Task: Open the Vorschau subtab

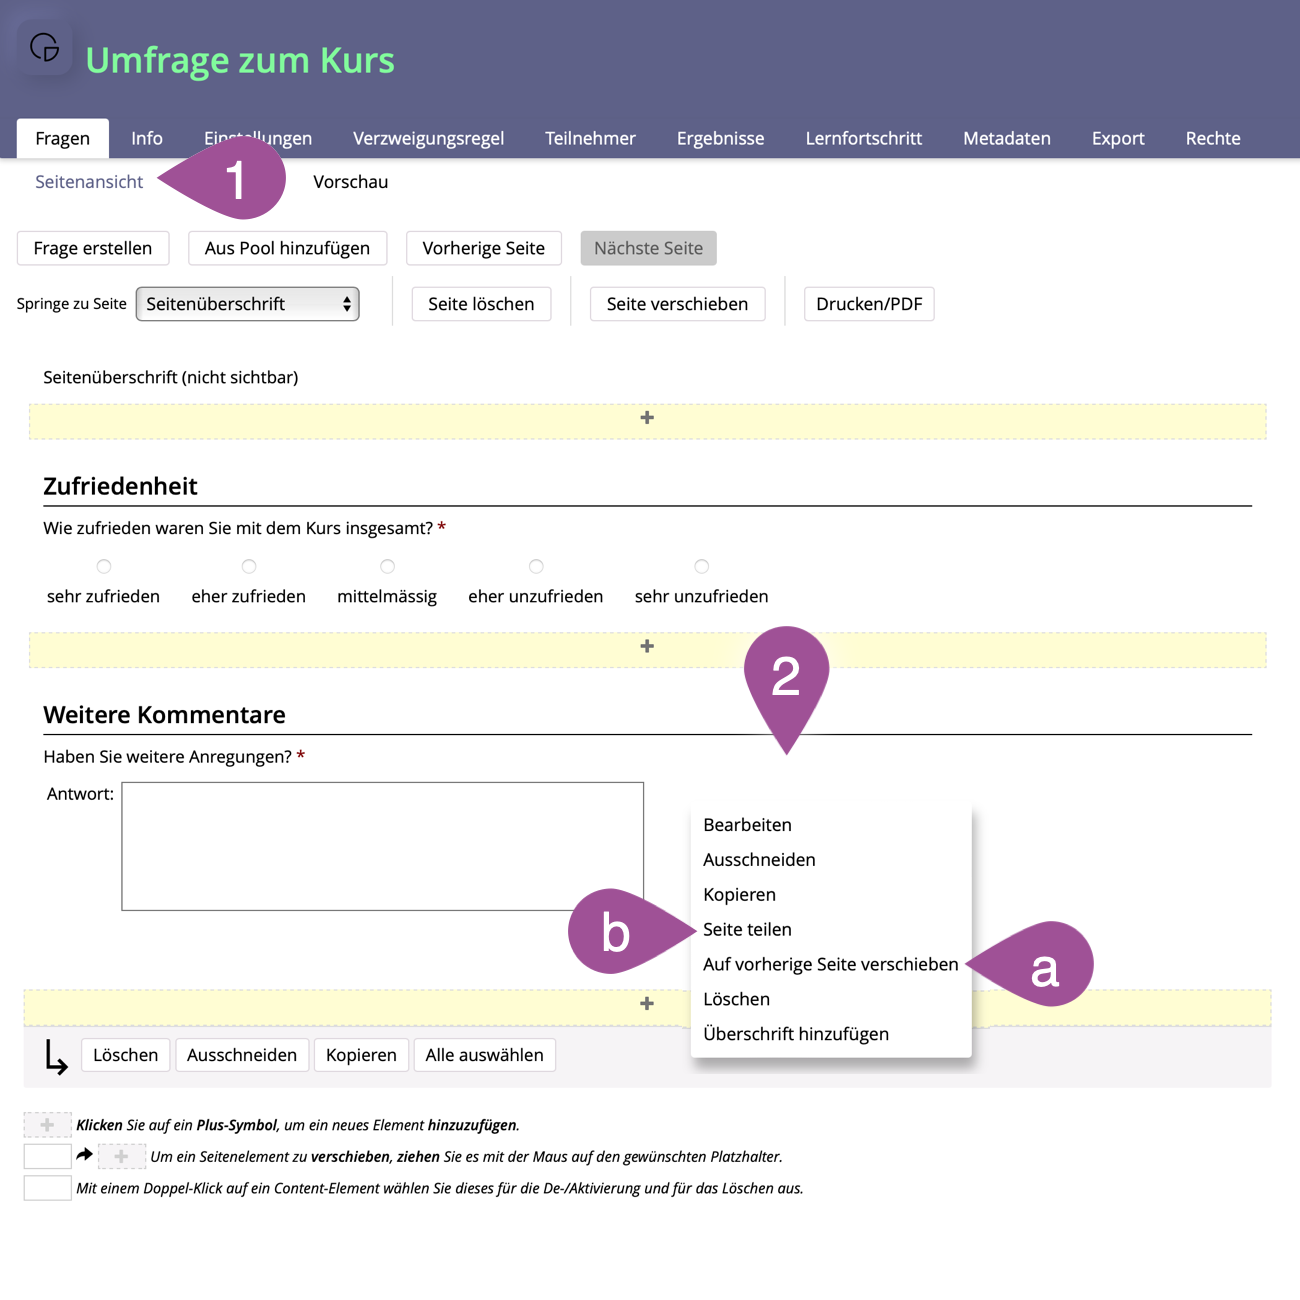Action: [x=350, y=182]
